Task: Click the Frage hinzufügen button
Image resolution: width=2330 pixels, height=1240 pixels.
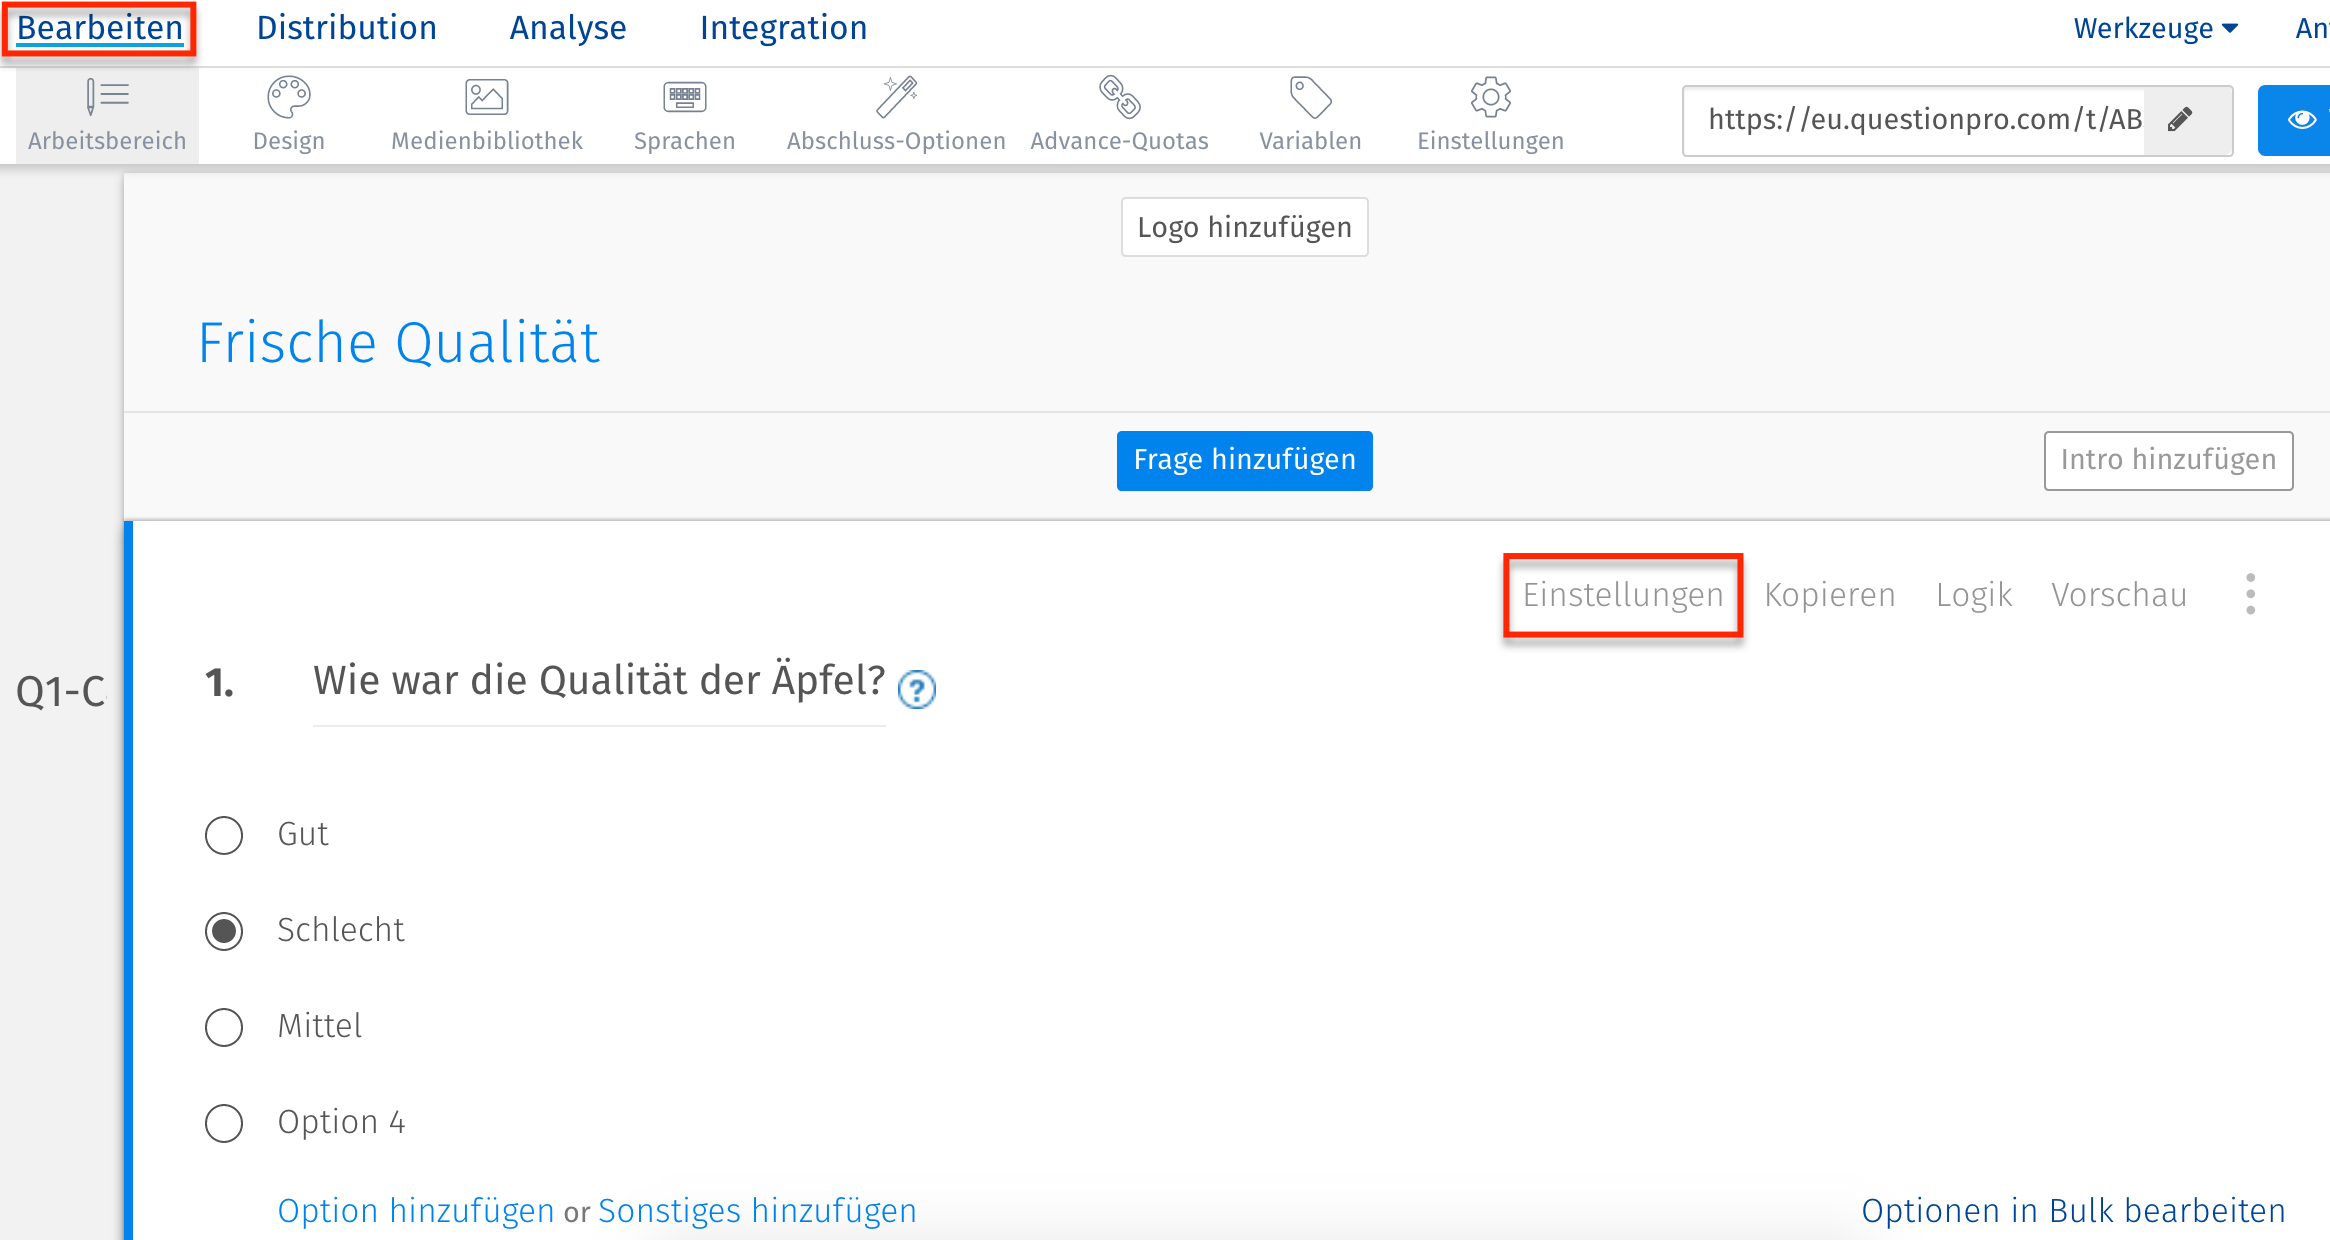Action: pyautogui.click(x=1244, y=460)
